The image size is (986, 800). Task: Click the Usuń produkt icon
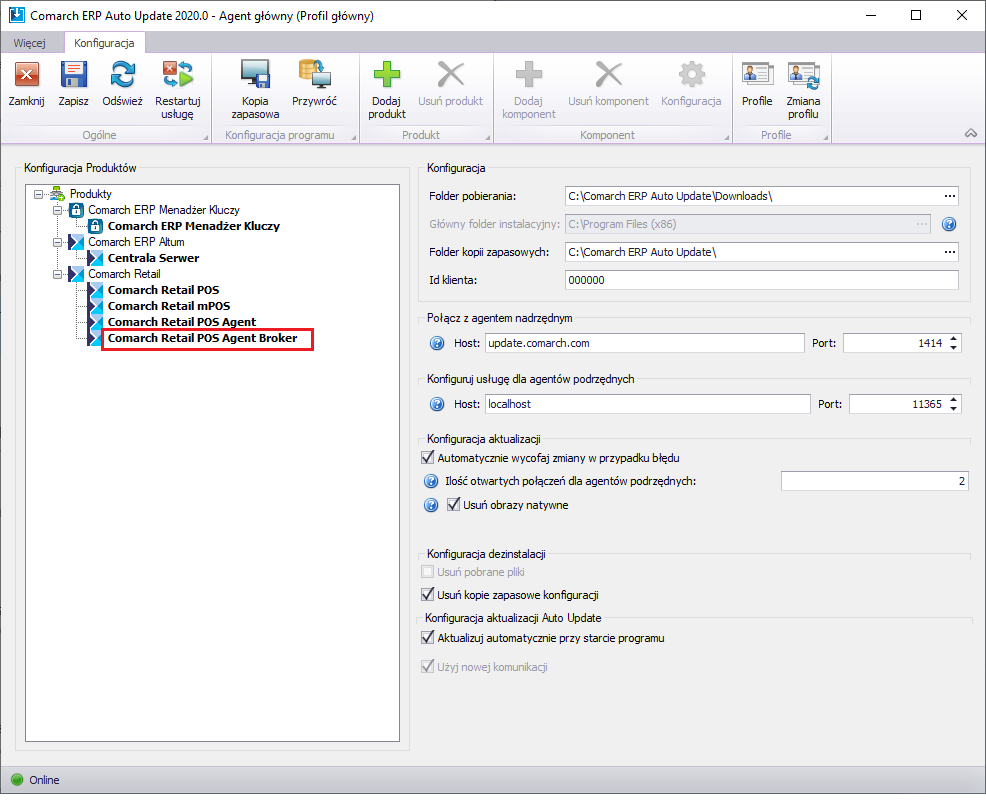[x=451, y=75]
